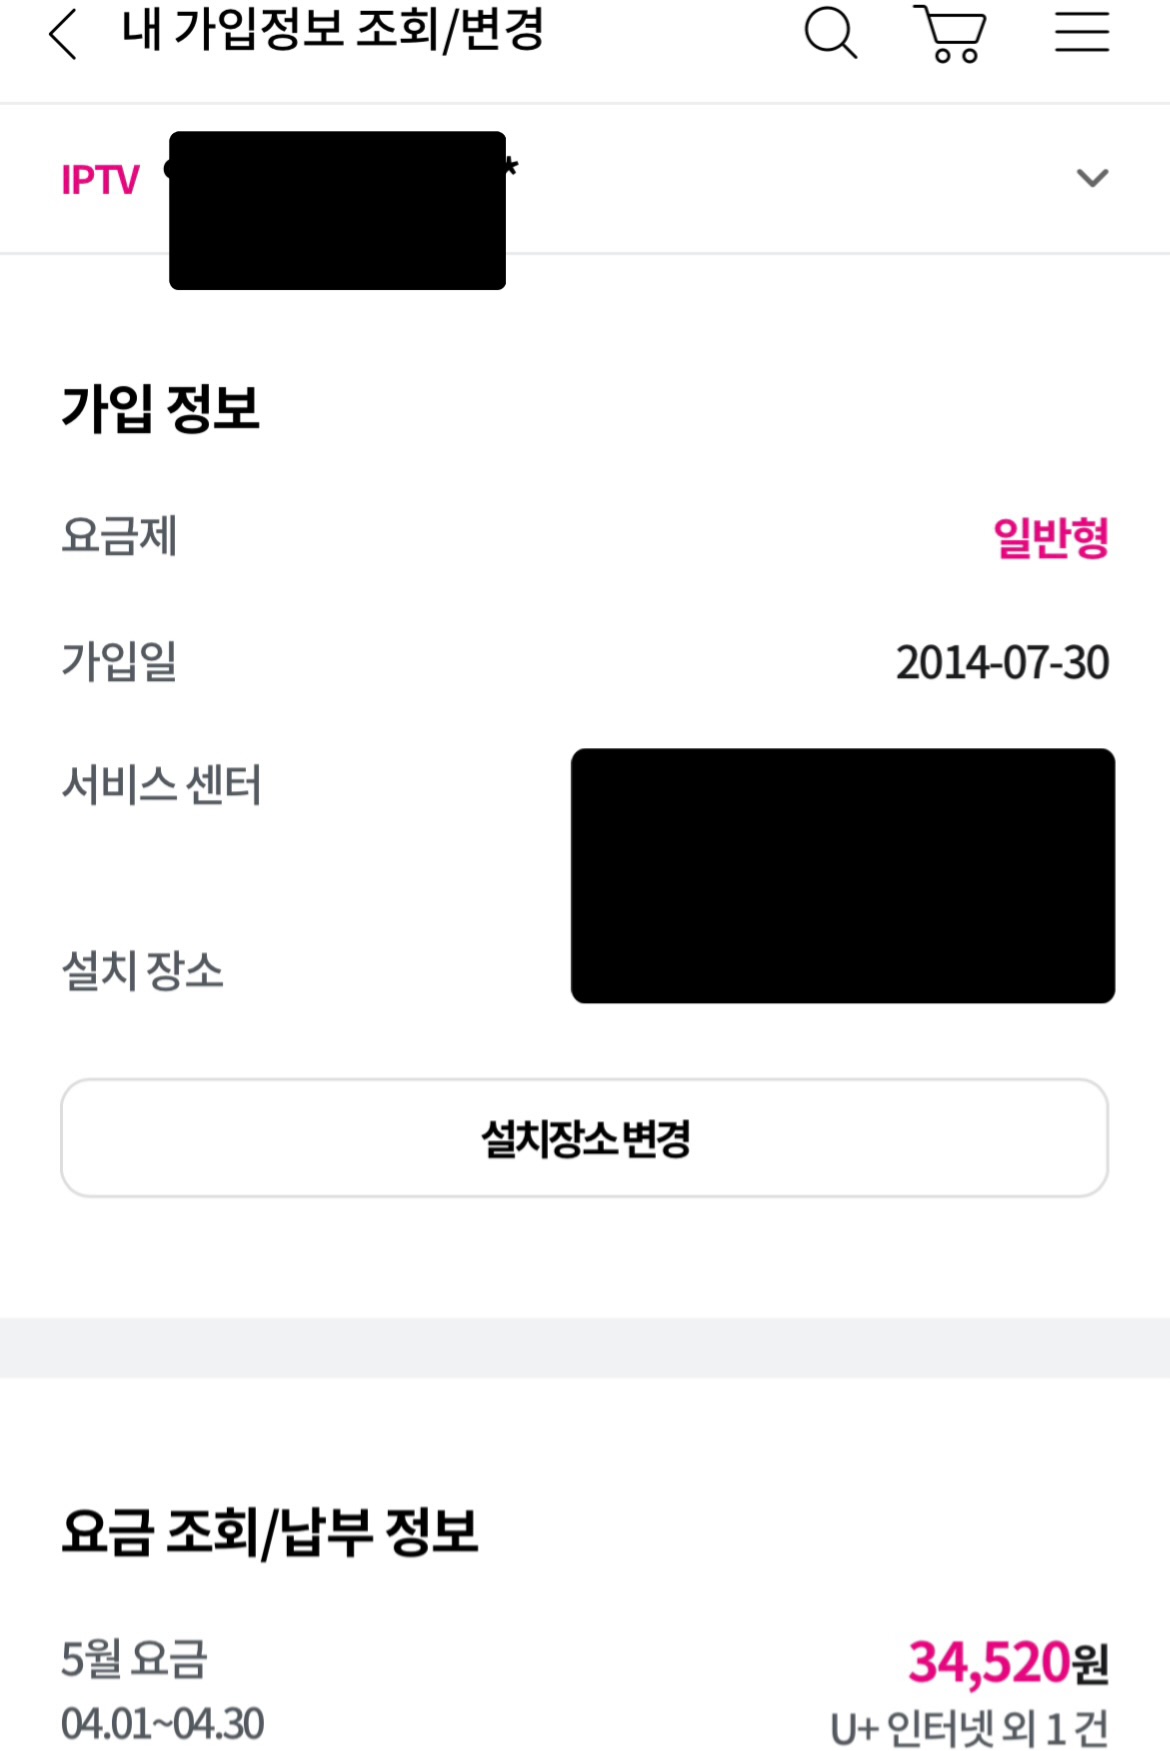Viewport: 1170px width, 1751px height.
Task: Tap the back arrow icon
Action: pyautogui.click(x=63, y=34)
